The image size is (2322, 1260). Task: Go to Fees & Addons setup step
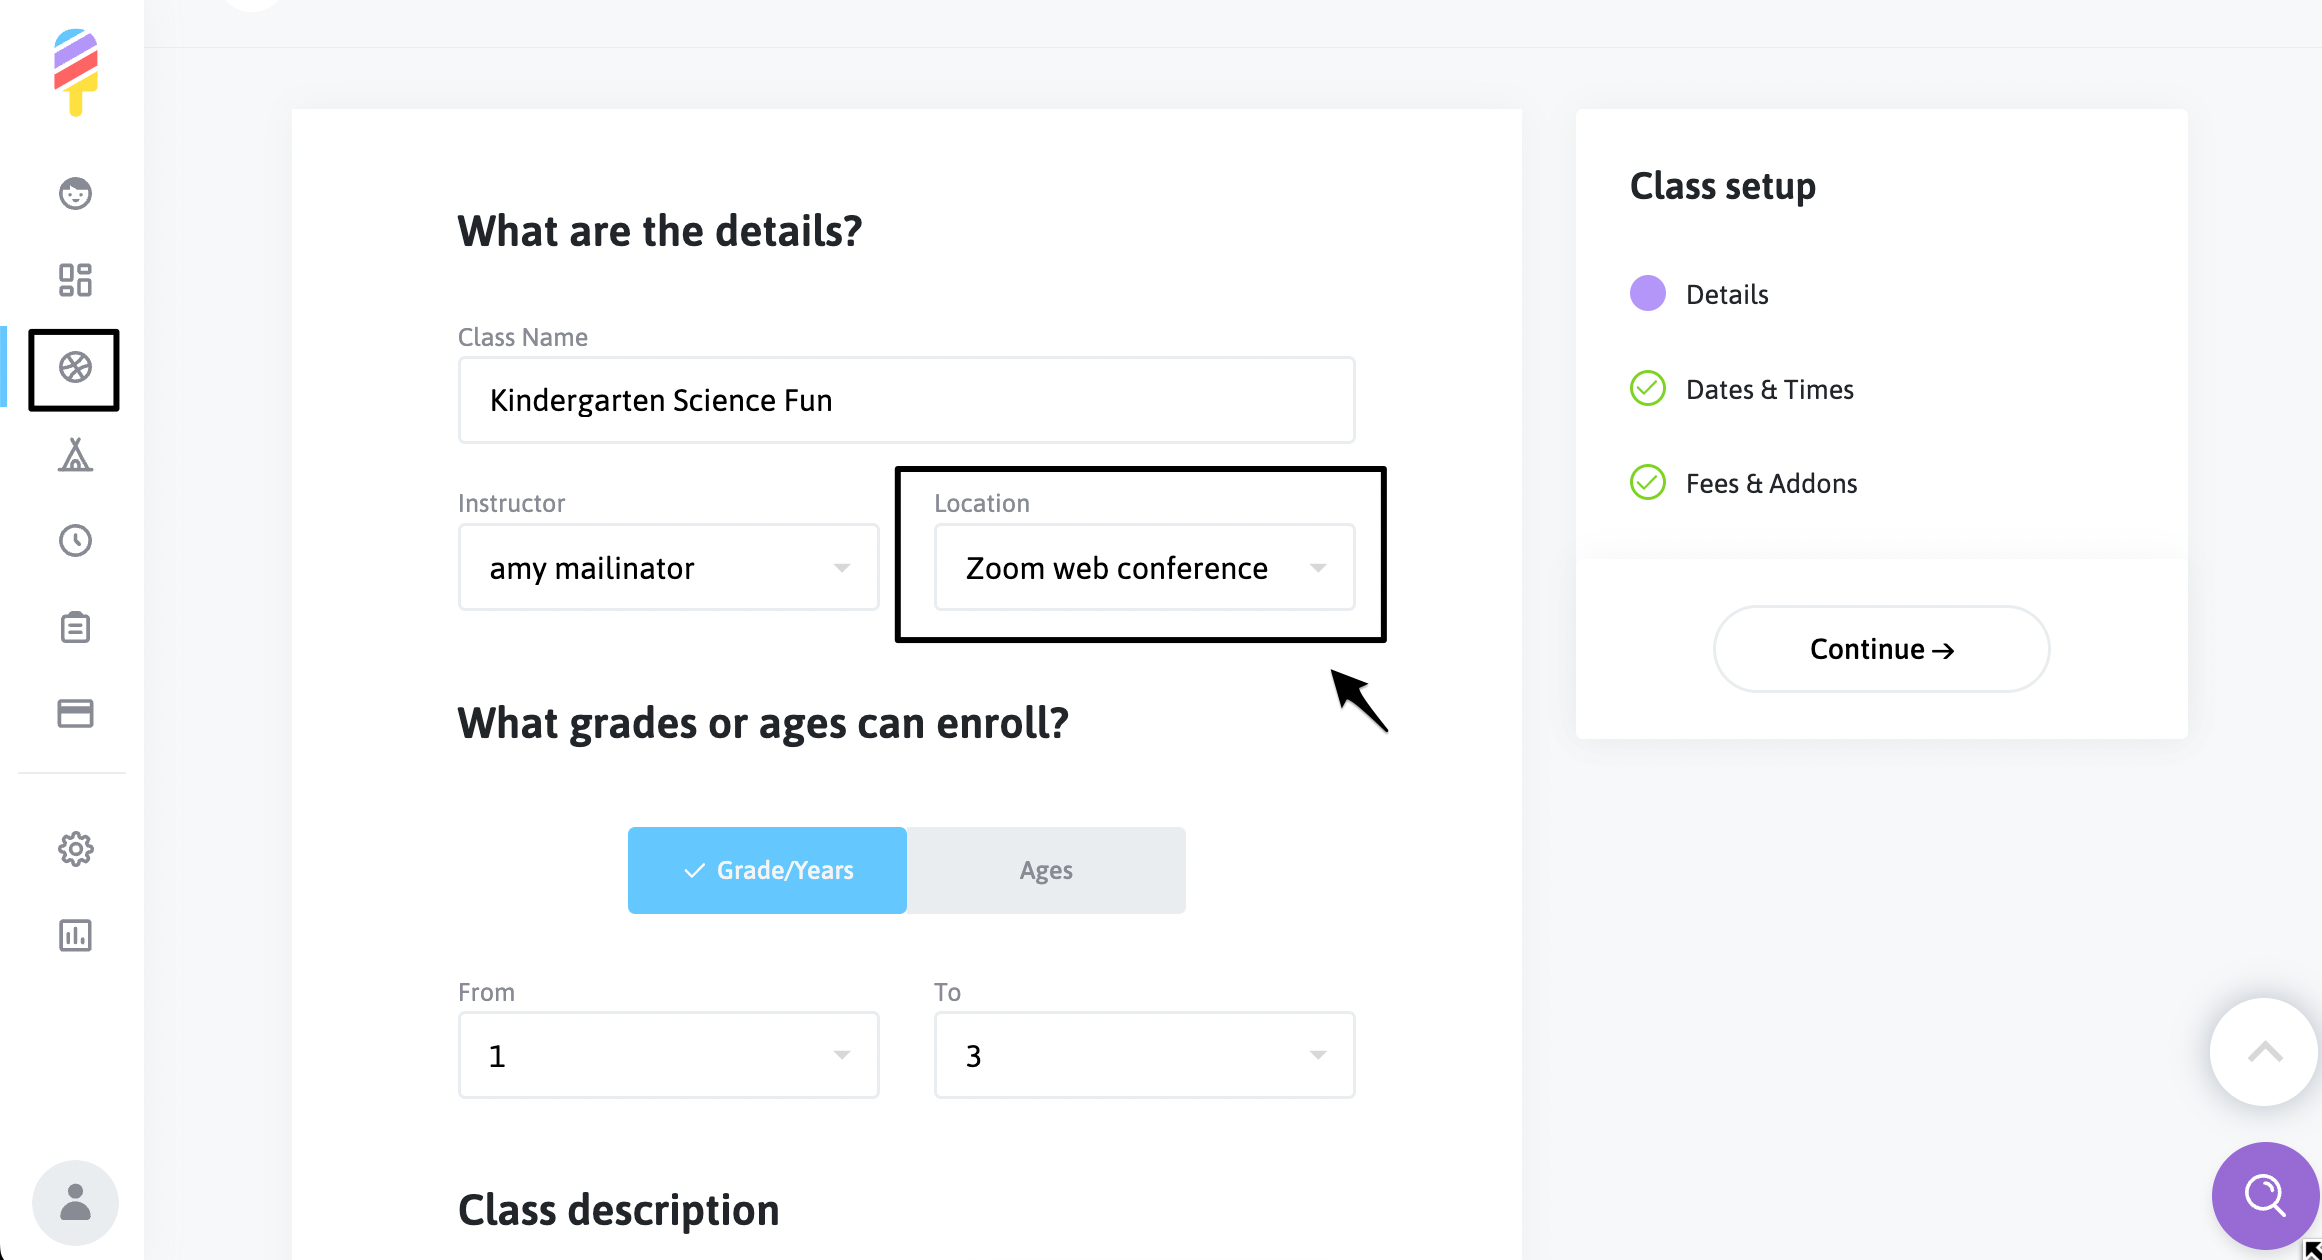pos(1771,484)
